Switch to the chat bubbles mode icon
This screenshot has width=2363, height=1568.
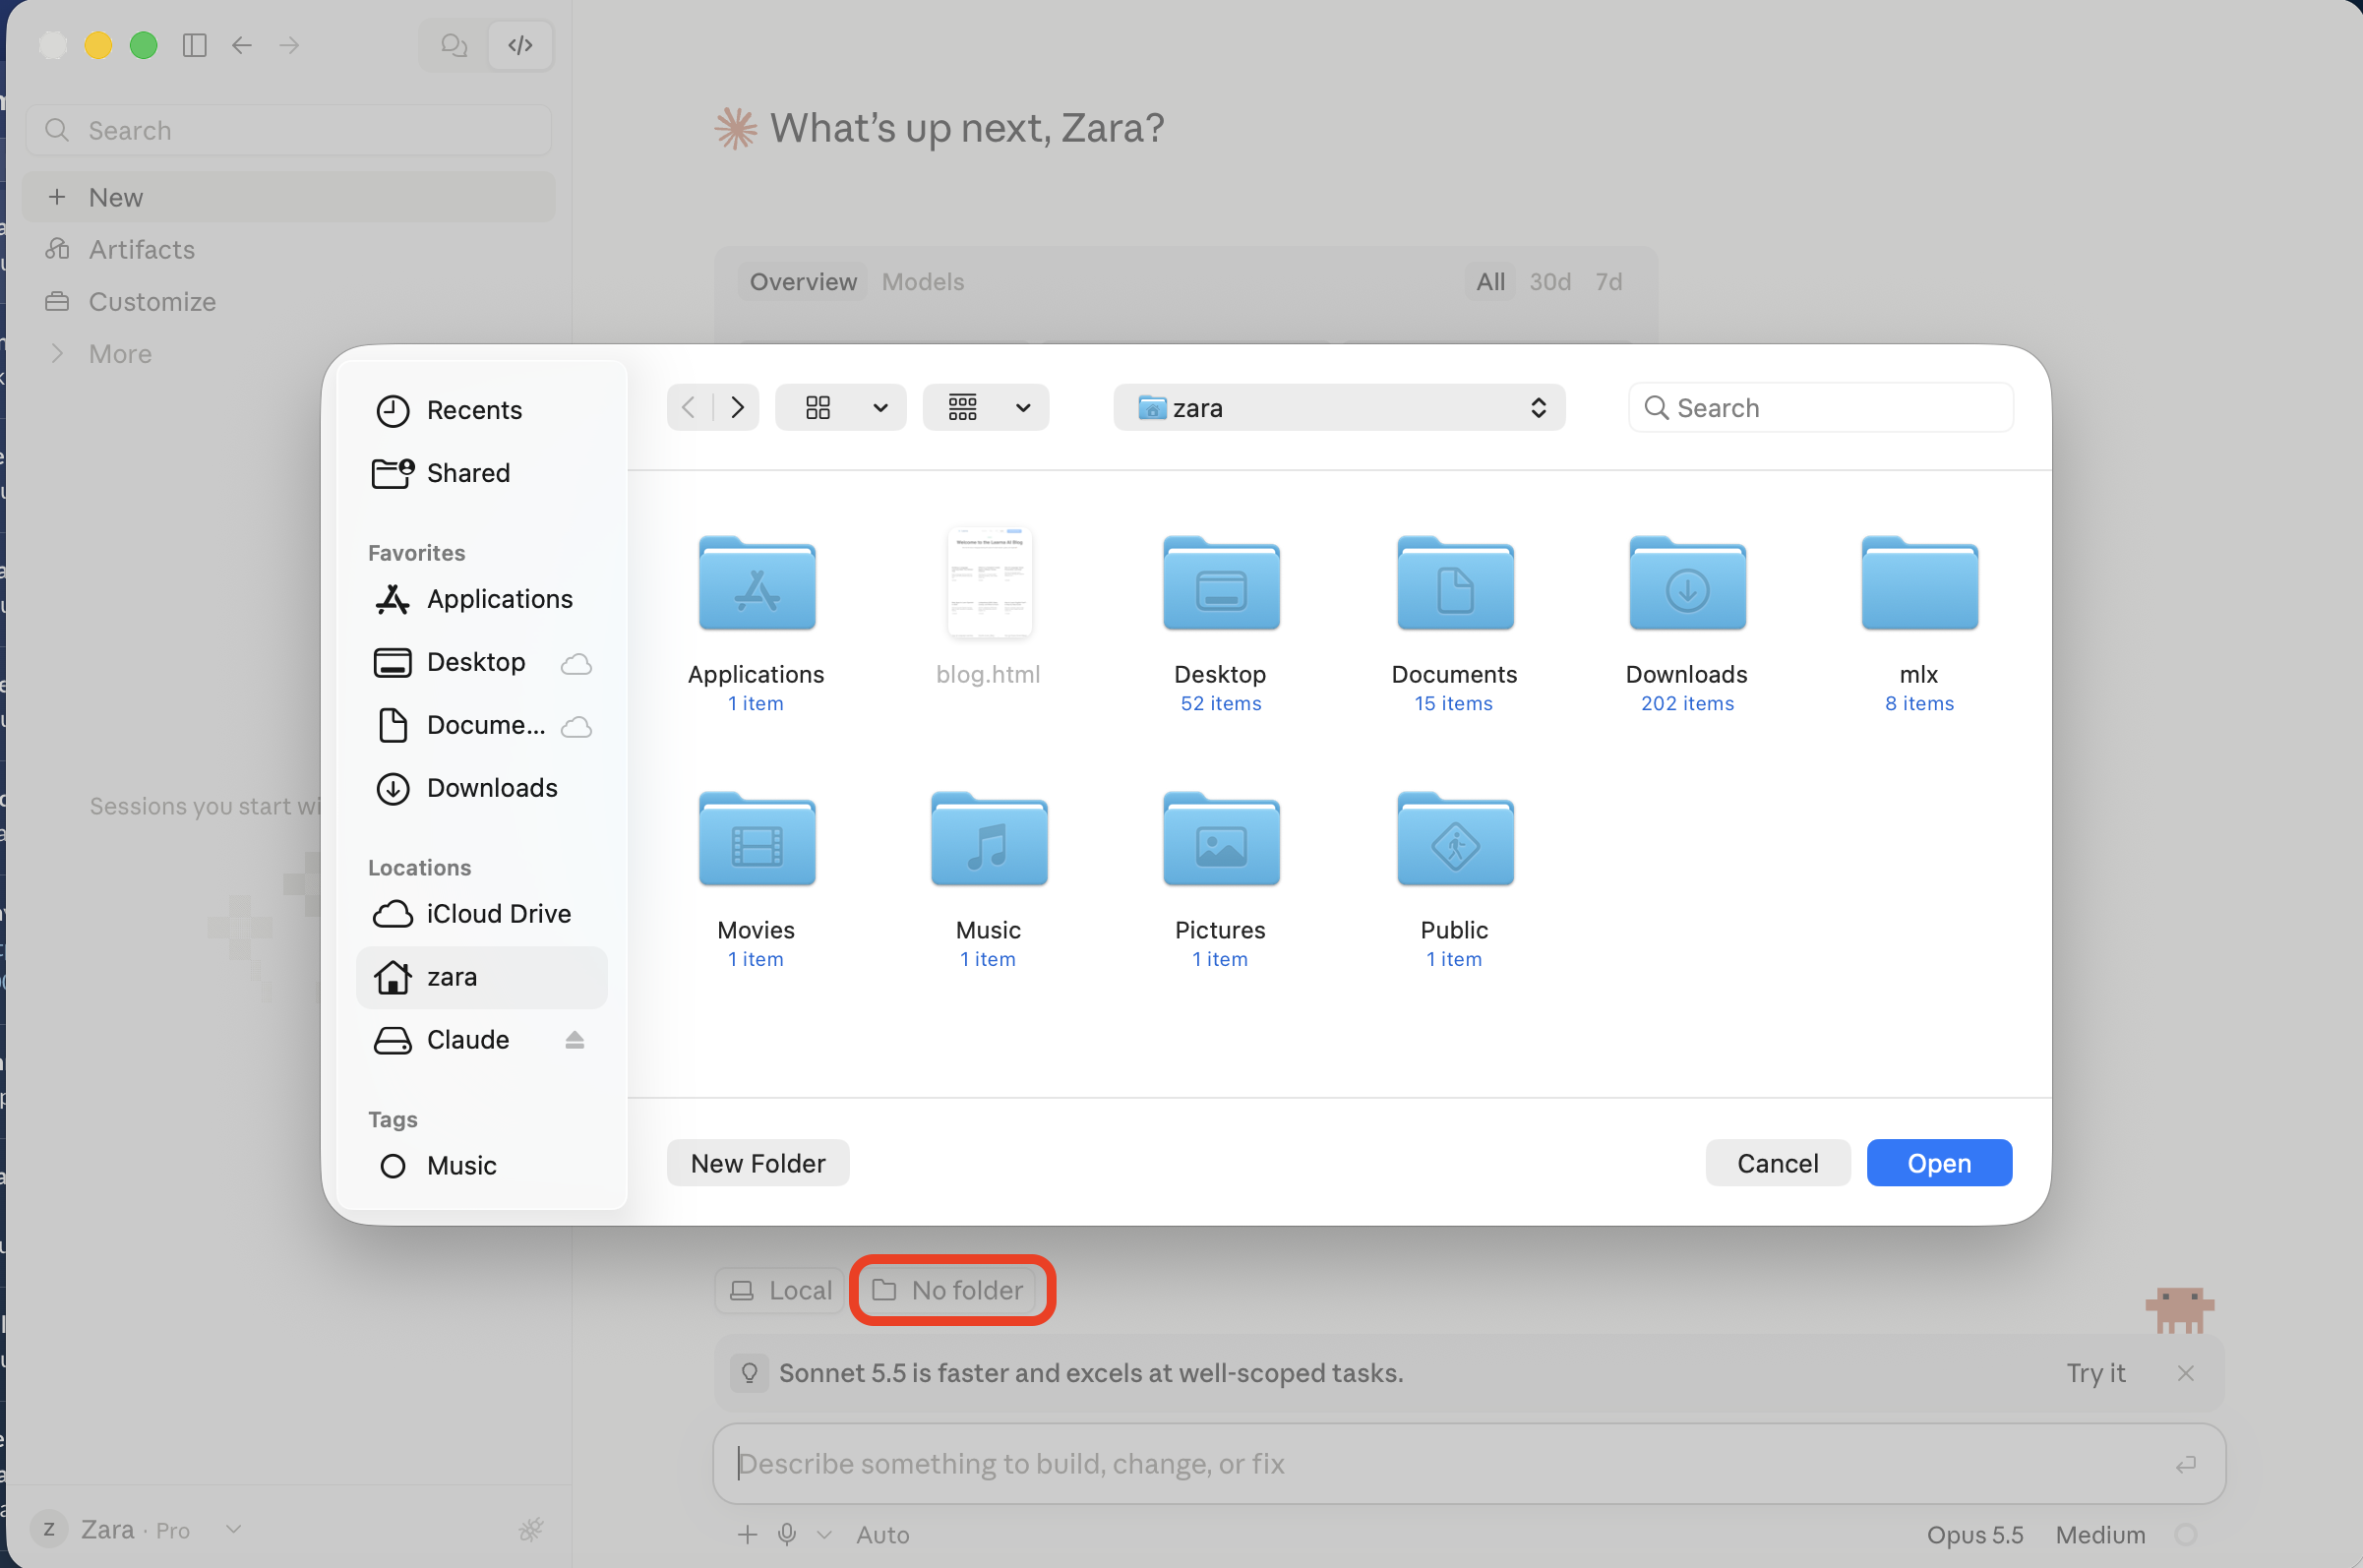(454, 45)
